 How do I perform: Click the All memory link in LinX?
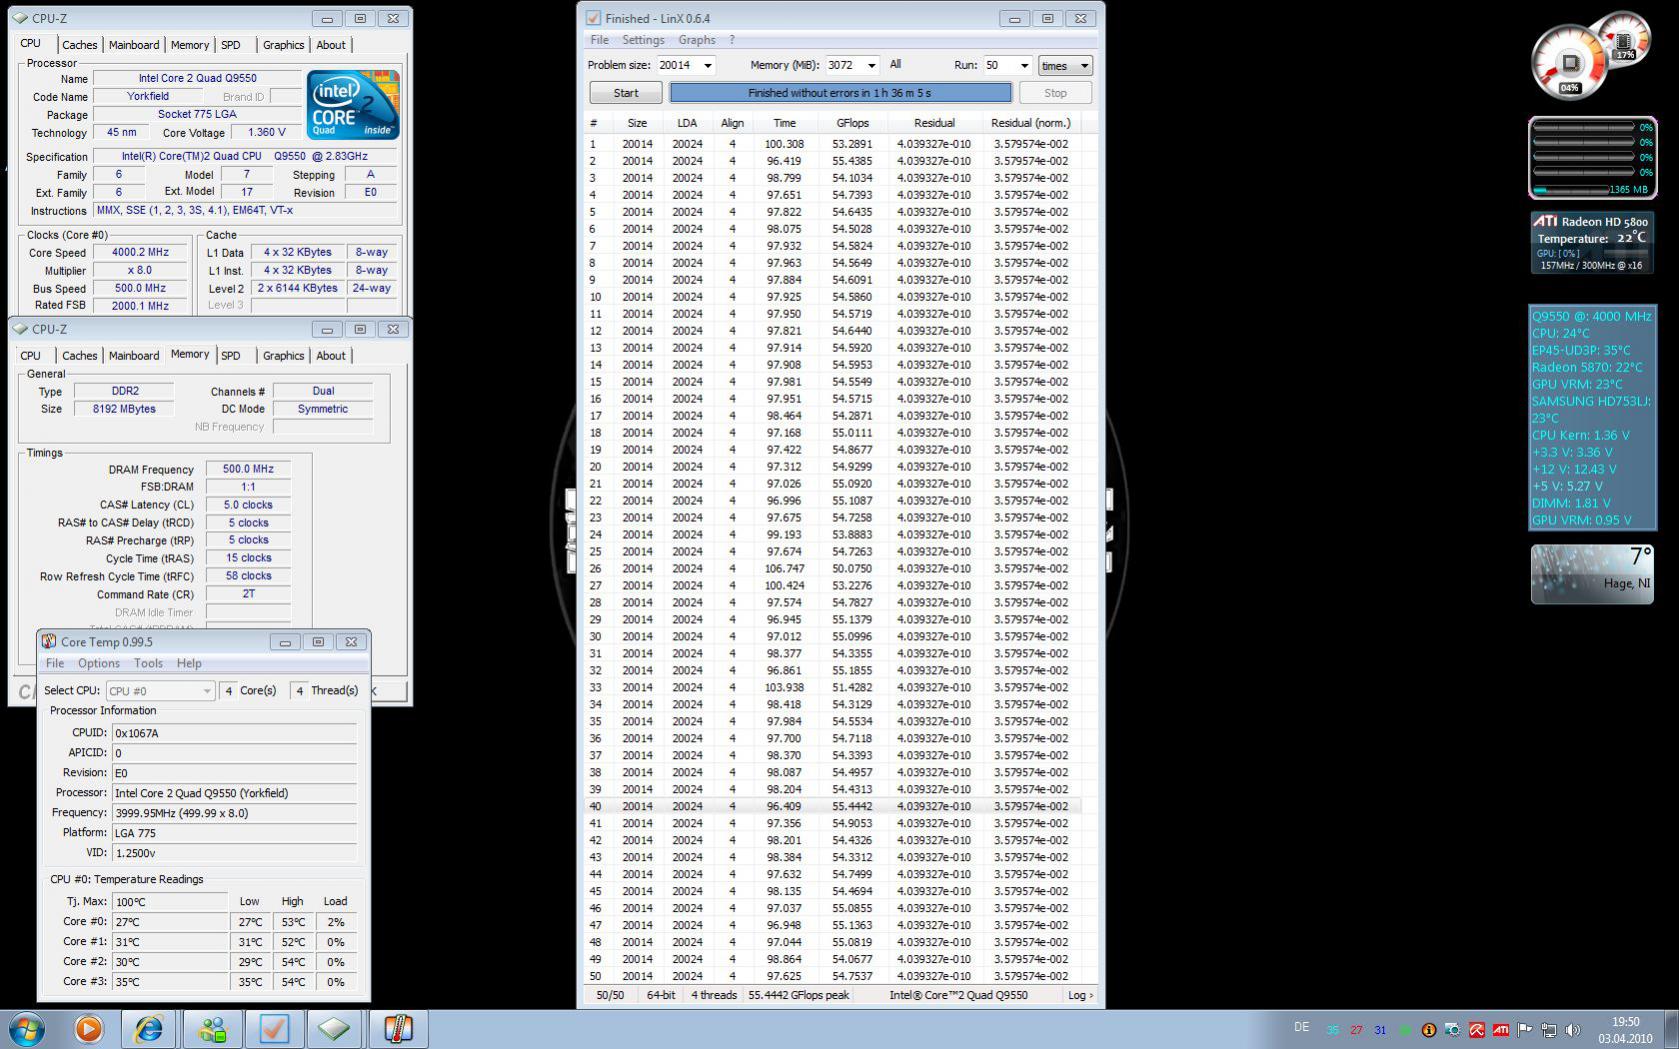click(895, 64)
